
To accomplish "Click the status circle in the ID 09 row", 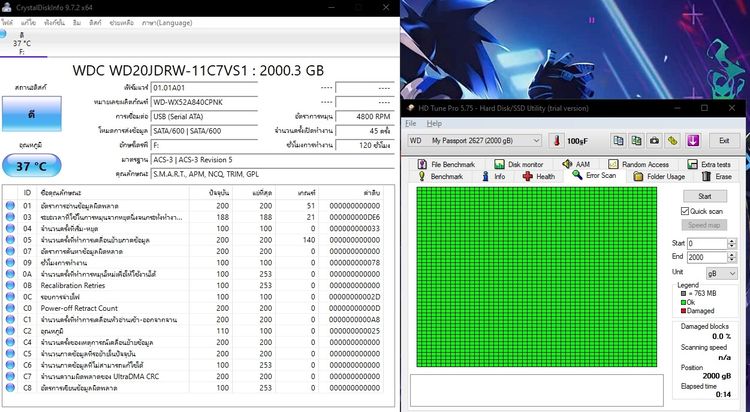I will coord(10,263).
